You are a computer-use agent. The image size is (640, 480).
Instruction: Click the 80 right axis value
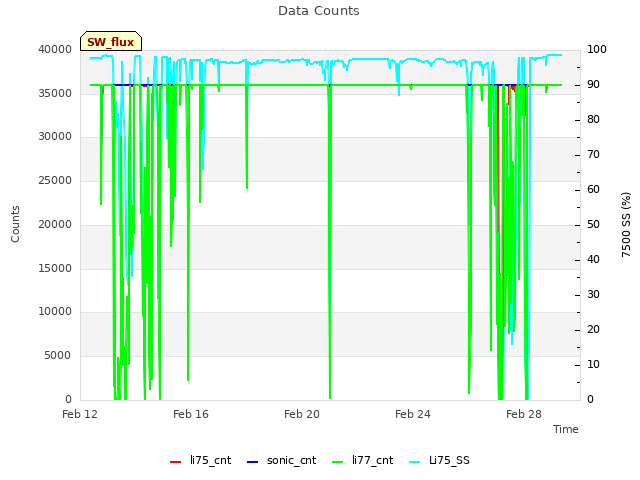[x=593, y=120]
